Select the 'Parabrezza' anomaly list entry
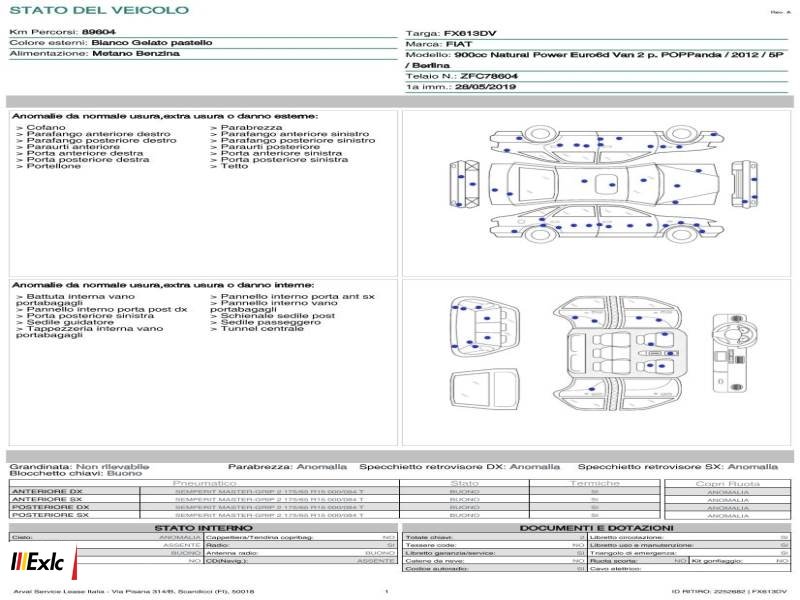 click(246, 127)
